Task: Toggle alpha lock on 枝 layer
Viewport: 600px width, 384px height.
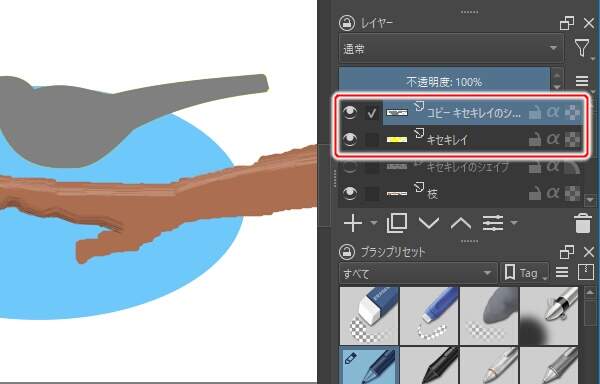Action: tap(572, 193)
